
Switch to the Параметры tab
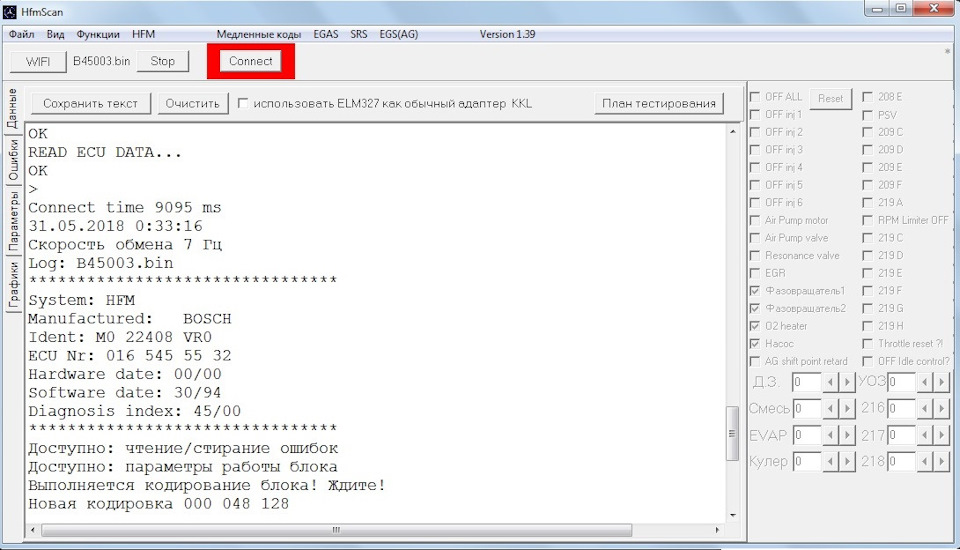(x=13, y=220)
